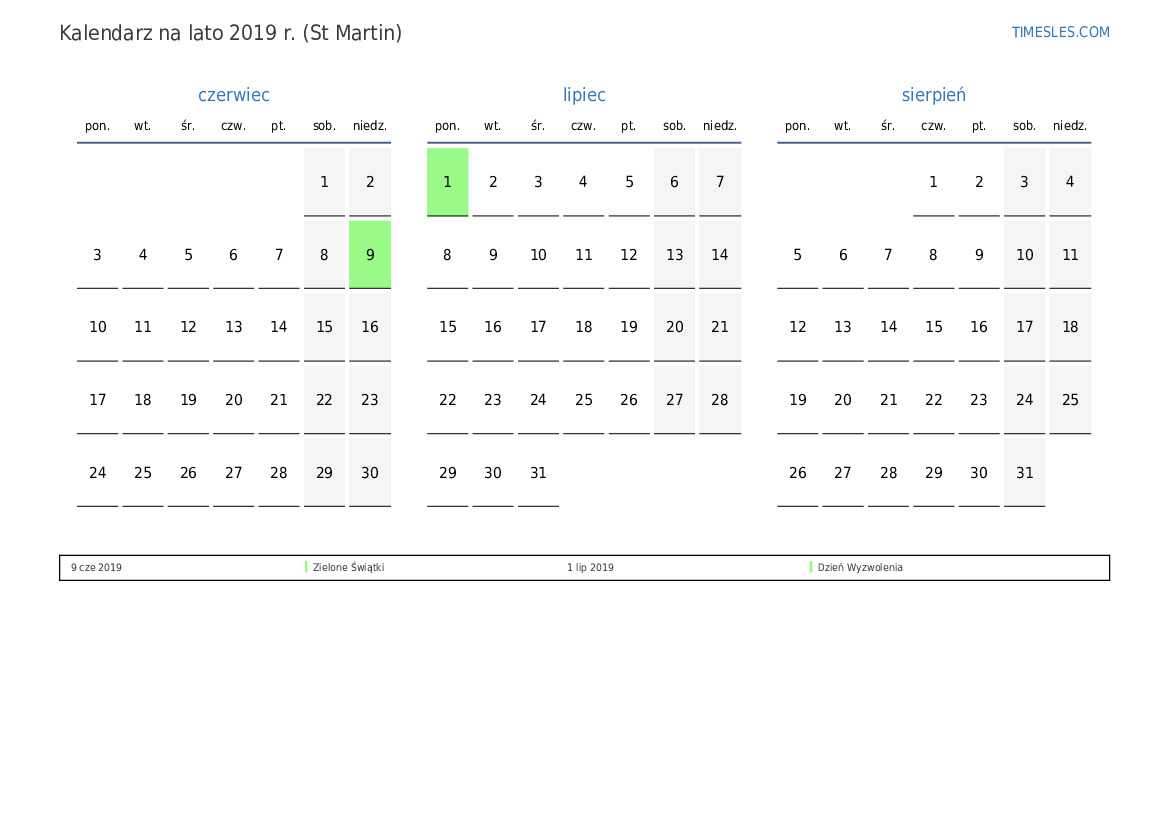Open the TIMESLES.COM link
Image resolution: width=1169 pixels, height=827 pixels.
pyautogui.click(x=1060, y=32)
